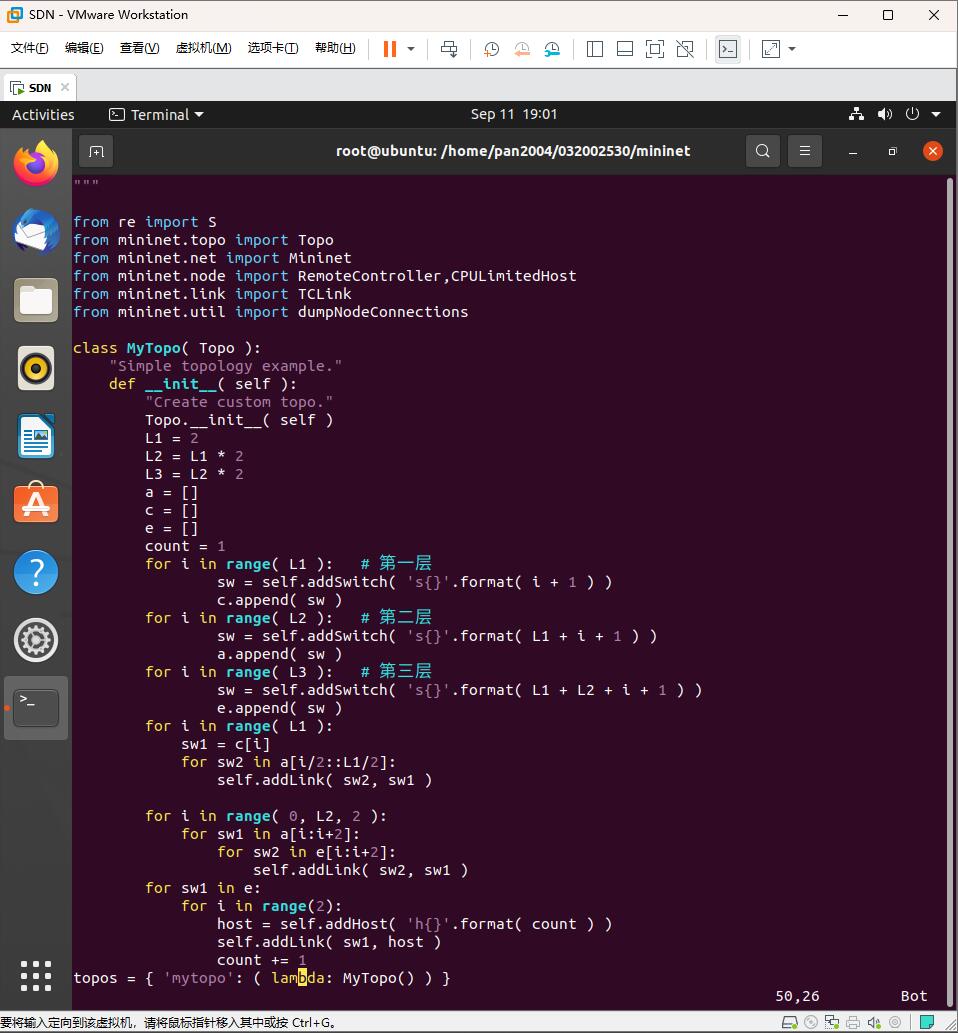Launch Firefox from the dock
This screenshot has height=1033, width=958.
(x=36, y=163)
